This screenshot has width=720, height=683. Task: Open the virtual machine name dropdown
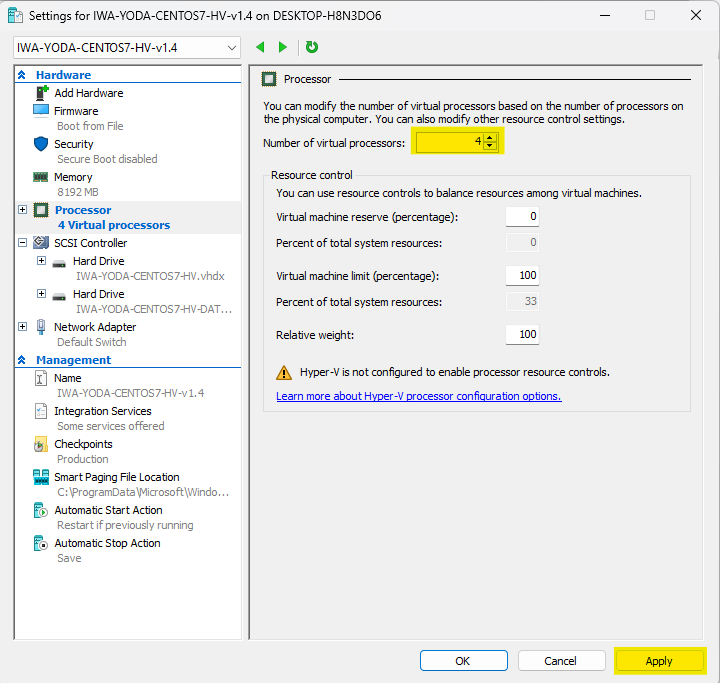pos(127,48)
